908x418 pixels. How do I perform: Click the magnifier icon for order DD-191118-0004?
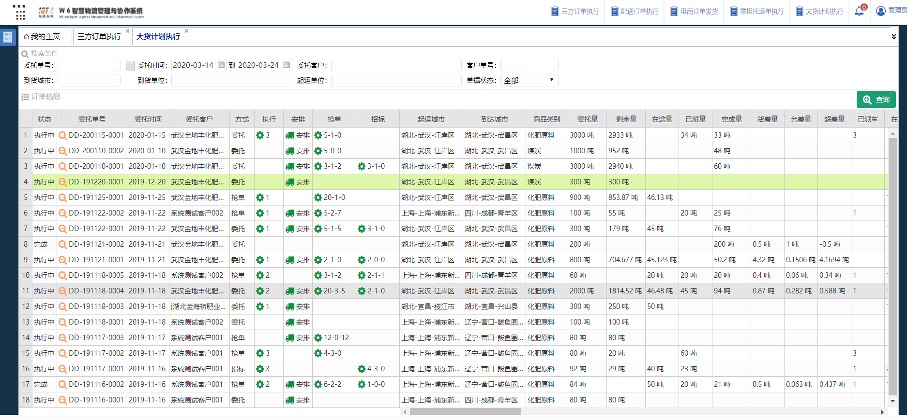62,290
